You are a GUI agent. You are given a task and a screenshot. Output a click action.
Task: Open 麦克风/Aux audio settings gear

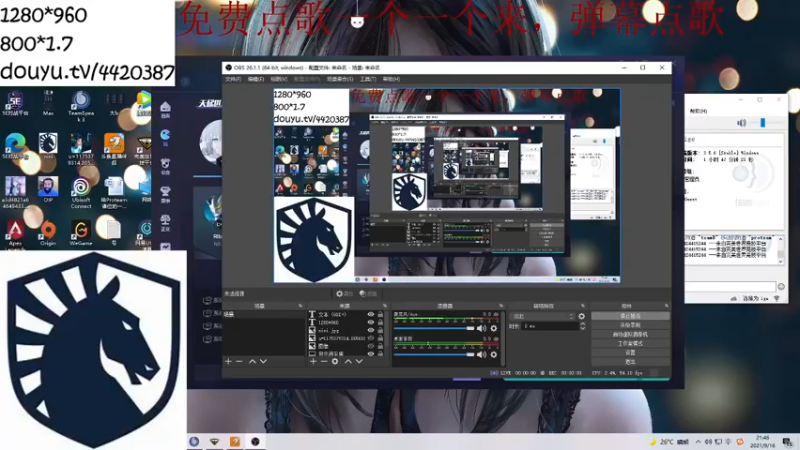click(x=493, y=328)
